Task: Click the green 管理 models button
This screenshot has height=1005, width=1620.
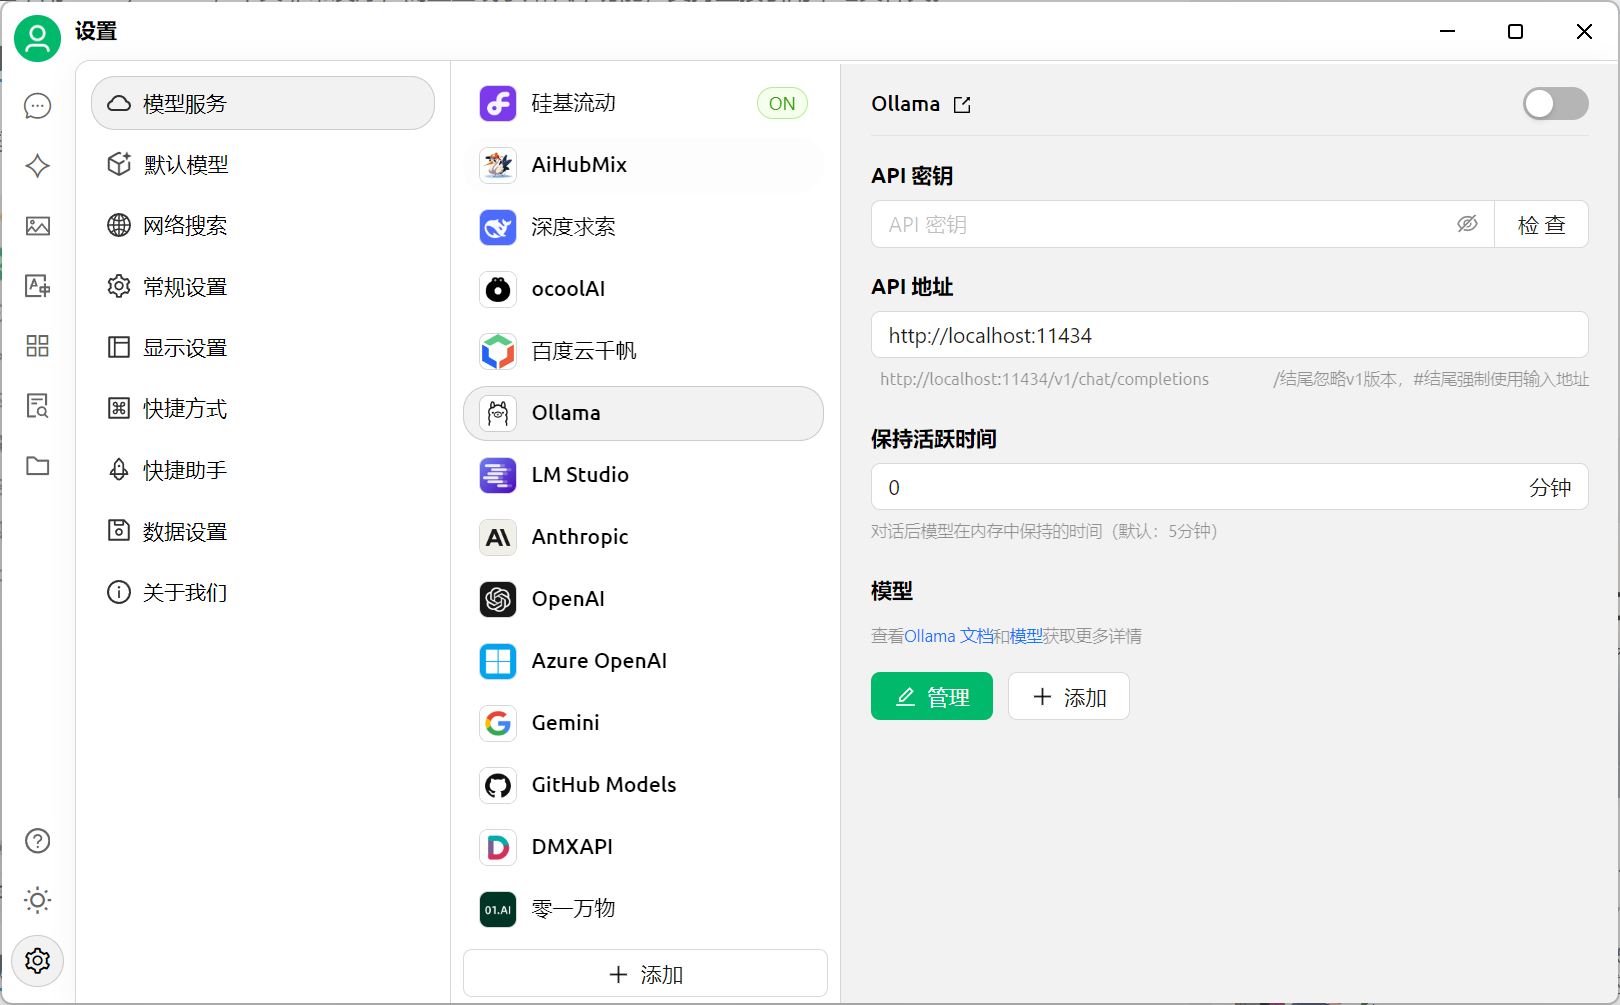Action: (x=932, y=696)
